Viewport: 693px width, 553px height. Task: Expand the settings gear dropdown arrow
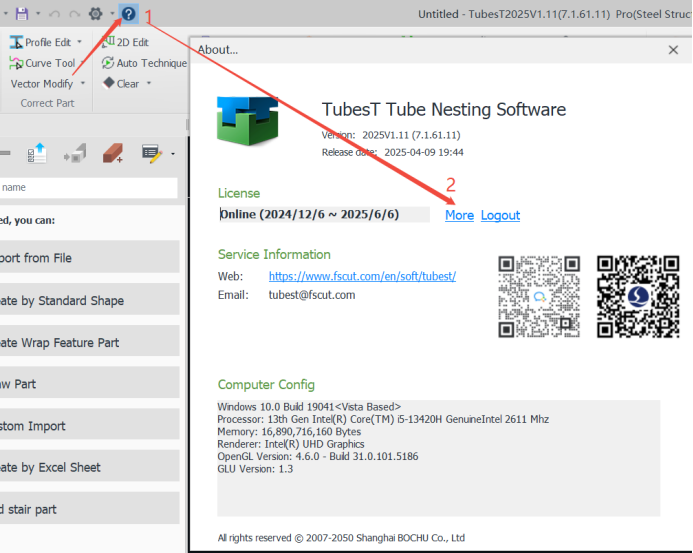click(112, 14)
